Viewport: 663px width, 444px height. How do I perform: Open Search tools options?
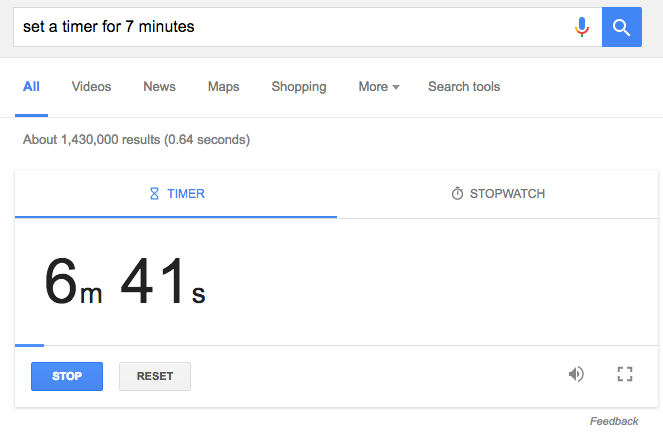[464, 87]
